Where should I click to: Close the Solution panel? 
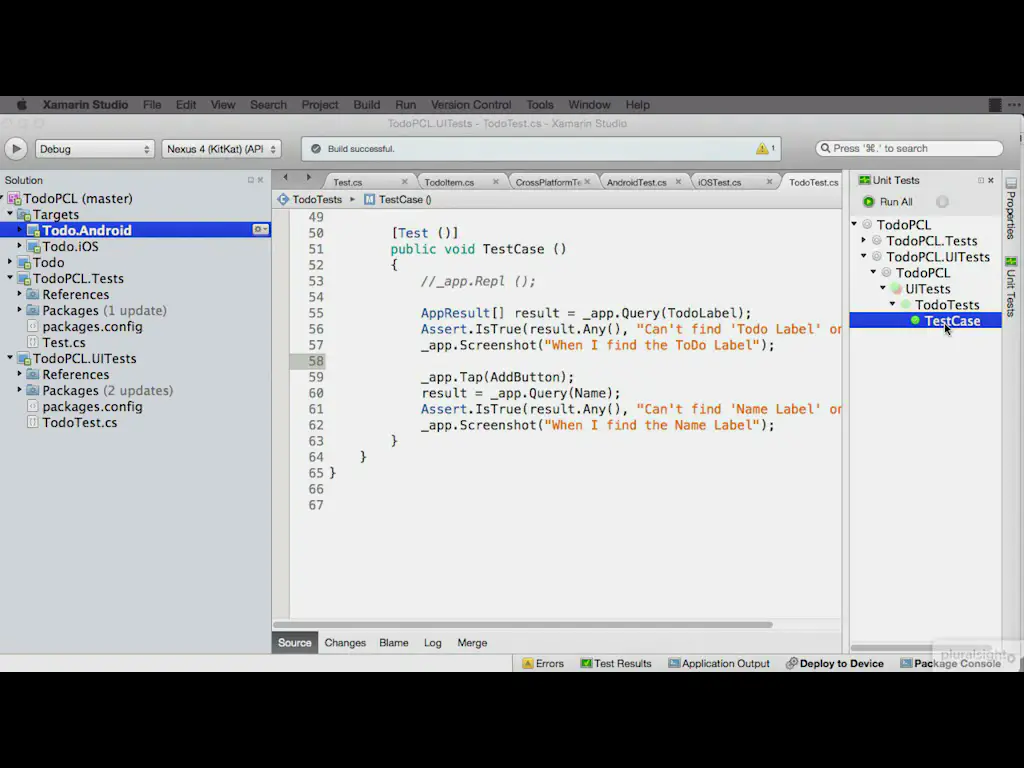[x=261, y=180]
